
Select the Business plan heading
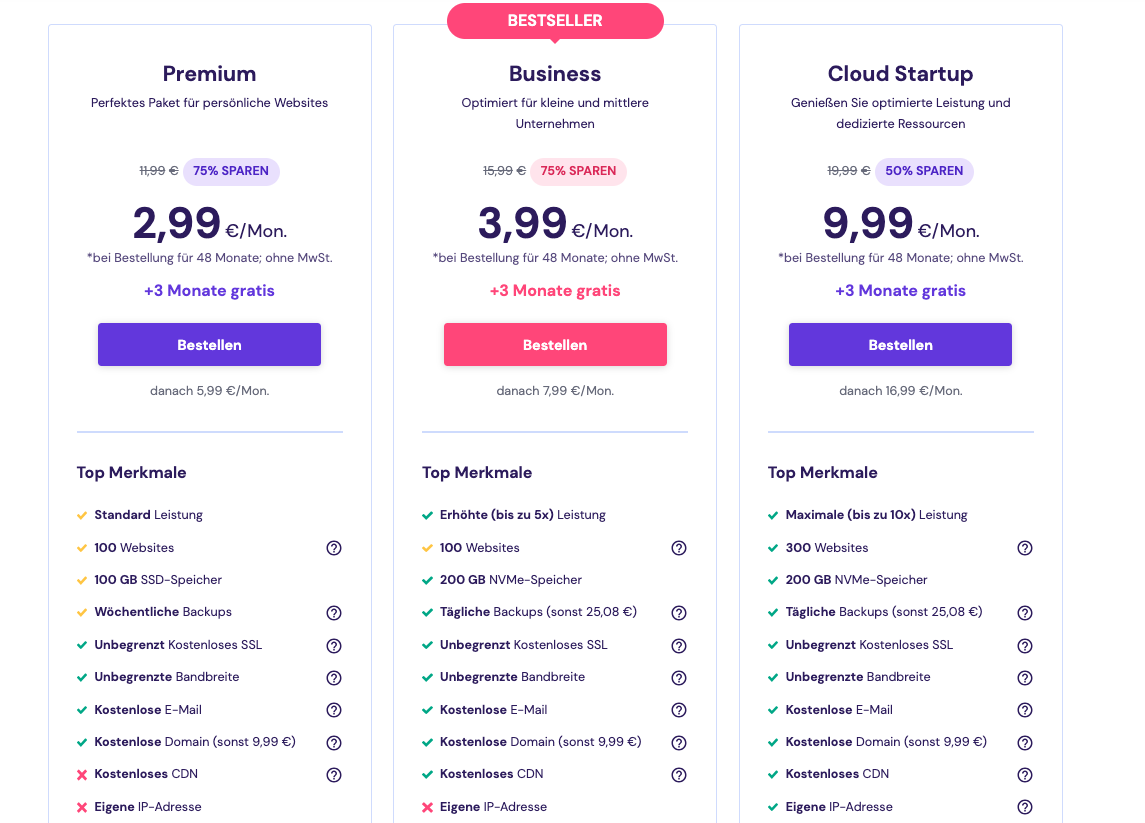[555, 74]
